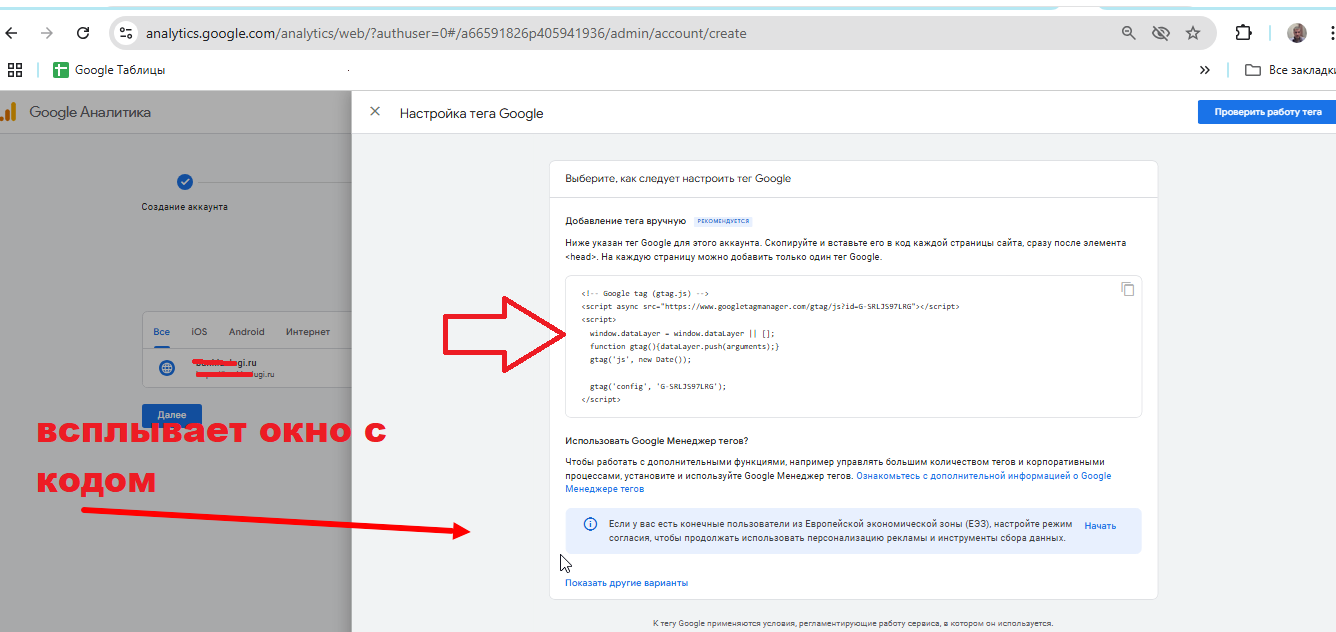Open the Все закладки bookmarks folder
Viewport: 1336px width, 632px height.
coord(1290,70)
